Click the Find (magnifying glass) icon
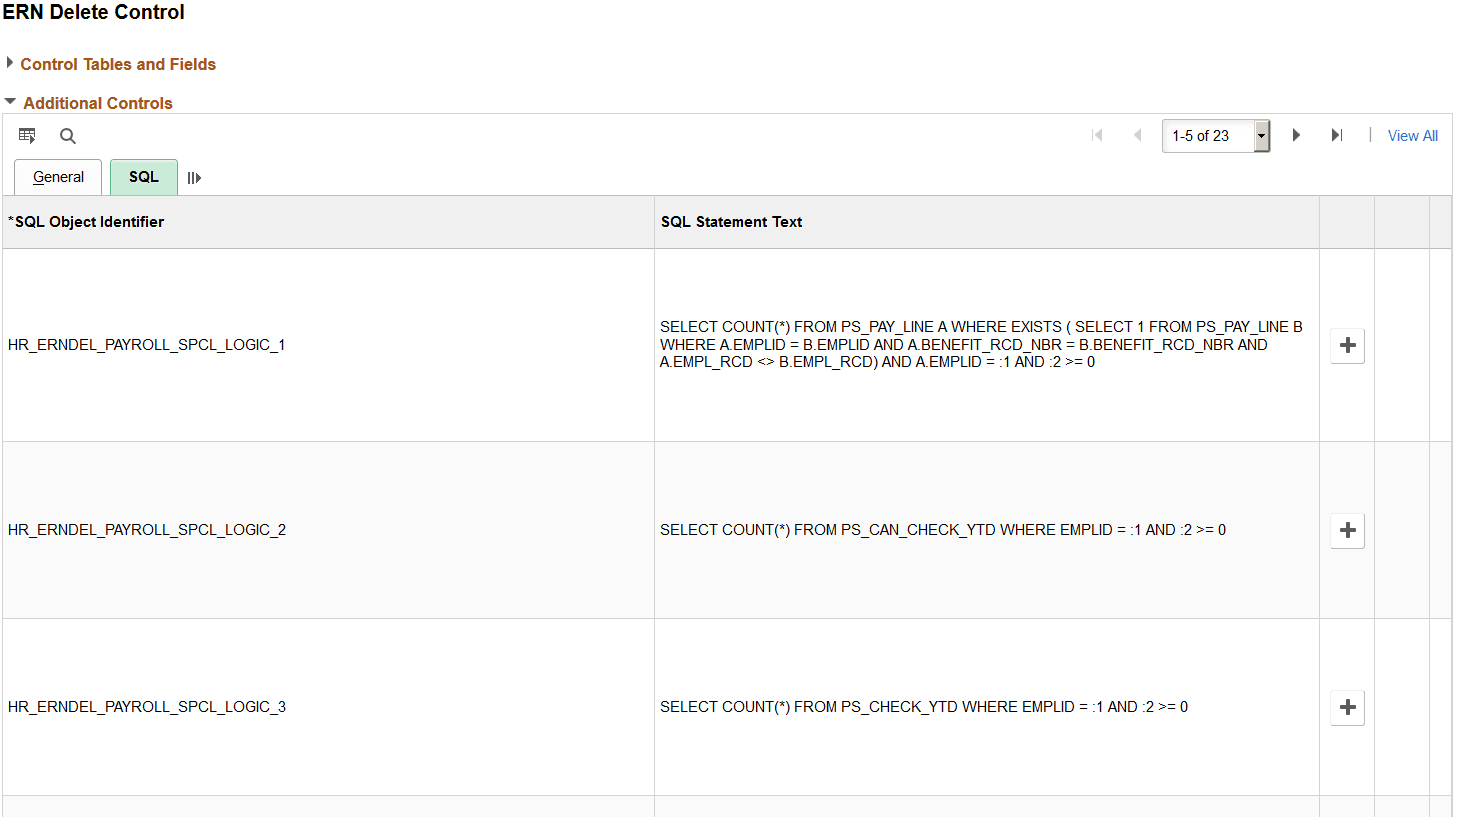 (67, 135)
